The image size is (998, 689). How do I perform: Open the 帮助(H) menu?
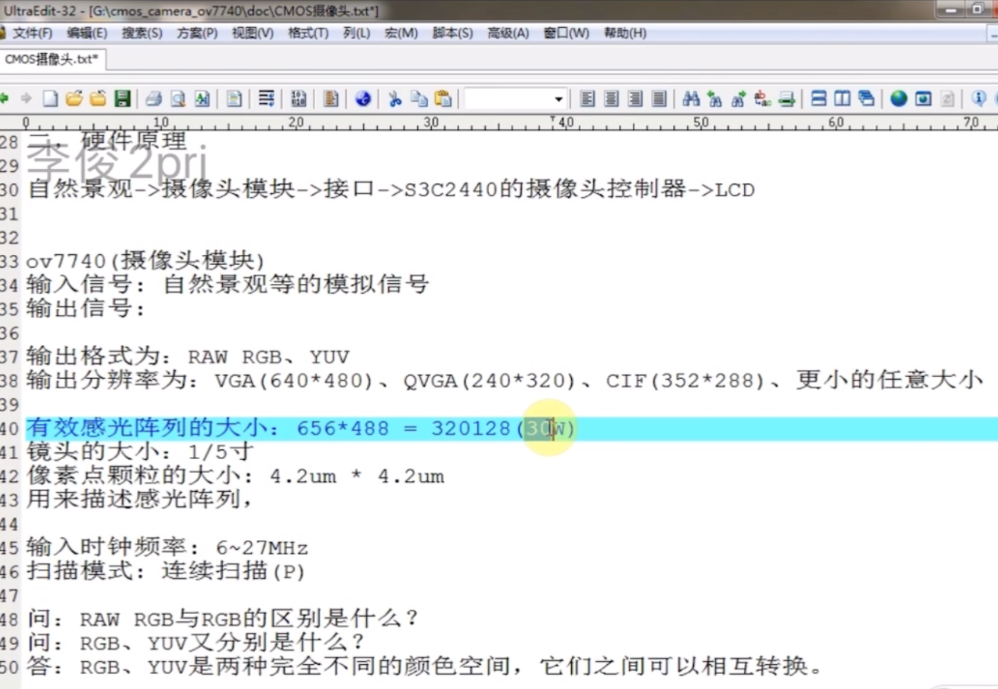625,33
